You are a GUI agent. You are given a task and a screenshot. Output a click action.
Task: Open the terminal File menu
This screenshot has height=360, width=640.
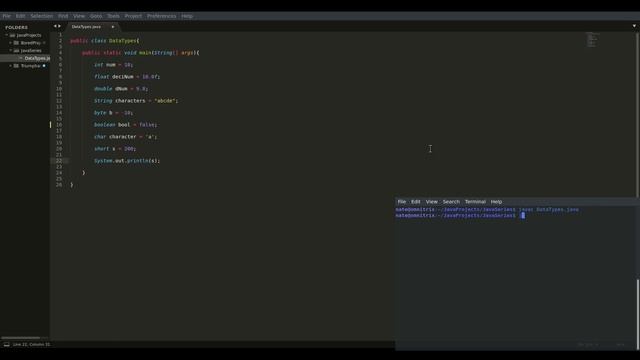pos(402,202)
